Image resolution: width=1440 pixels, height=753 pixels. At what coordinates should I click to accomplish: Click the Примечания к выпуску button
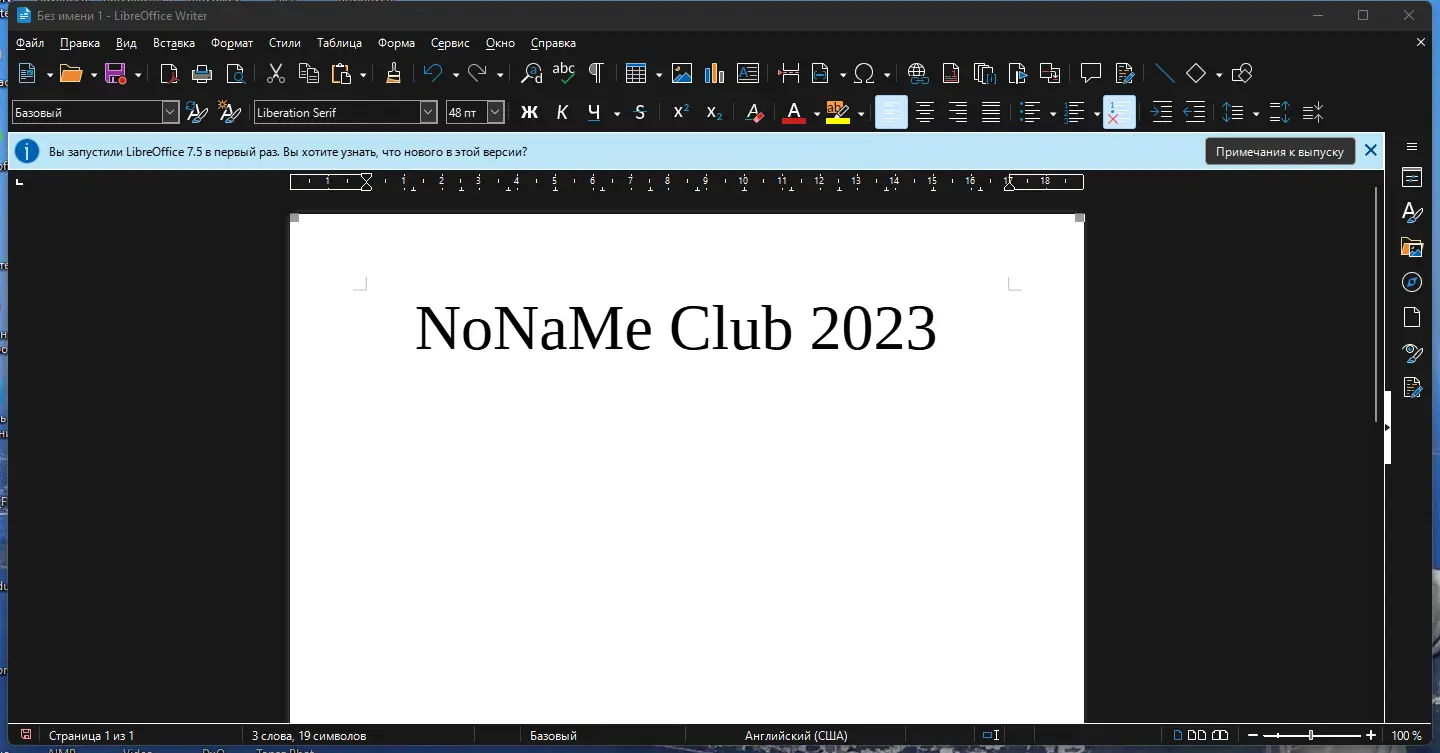(x=1280, y=151)
